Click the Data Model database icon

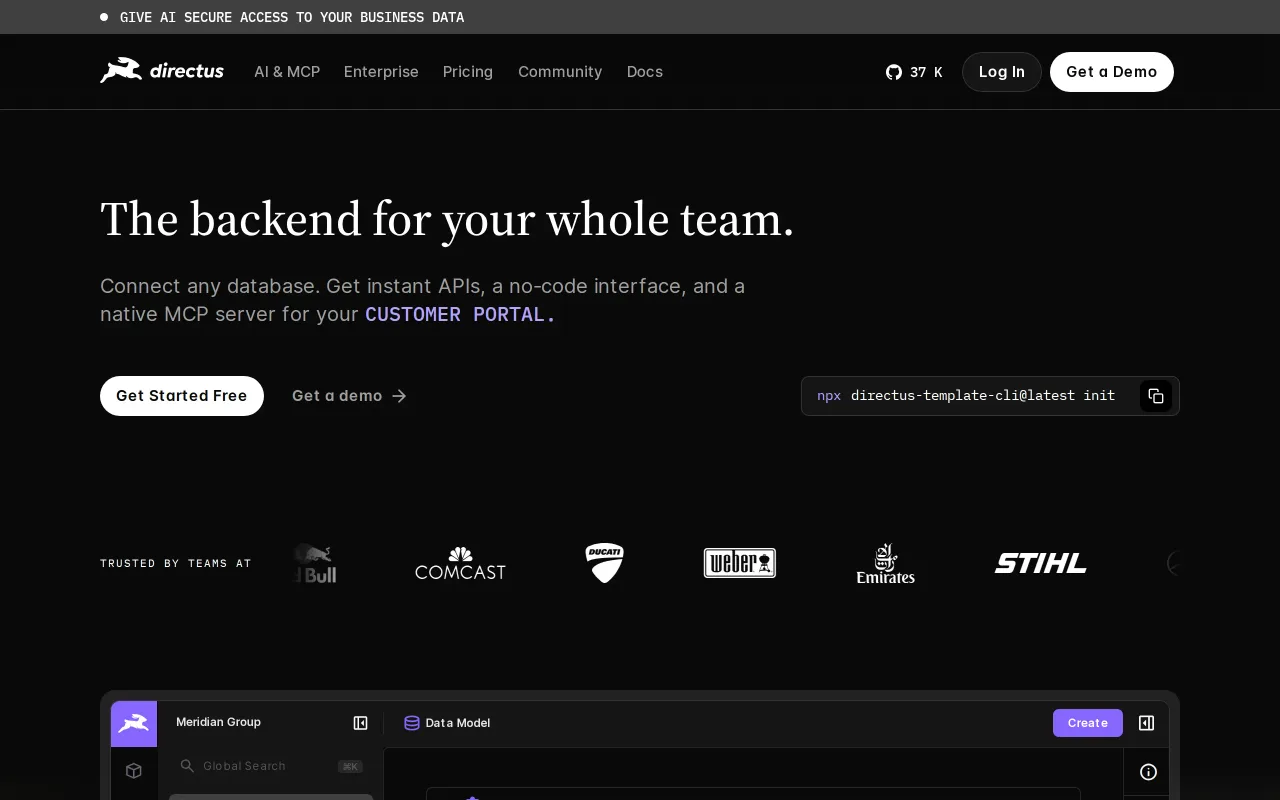(412, 723)
